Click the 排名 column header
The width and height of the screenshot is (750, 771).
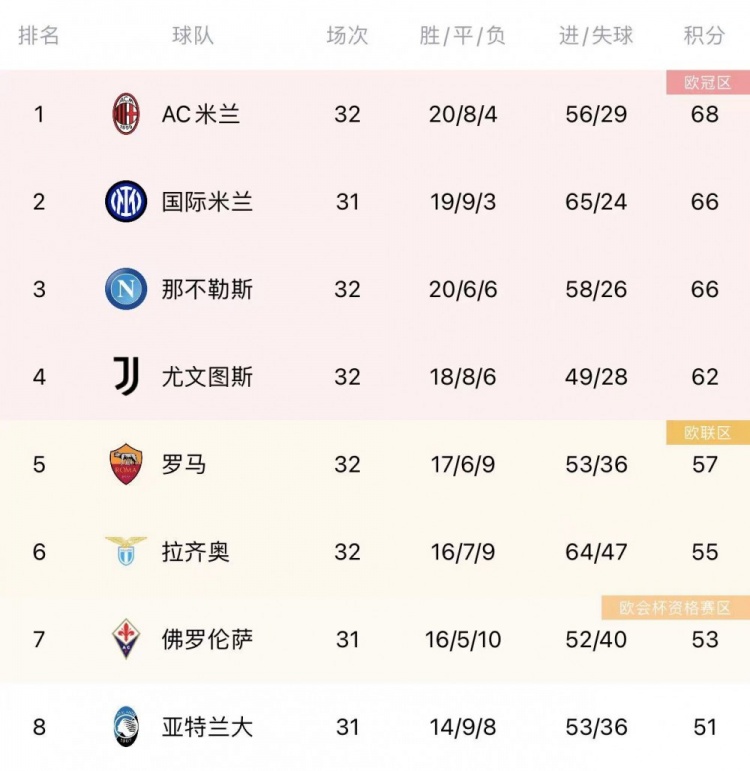click(x=39, y=36)
